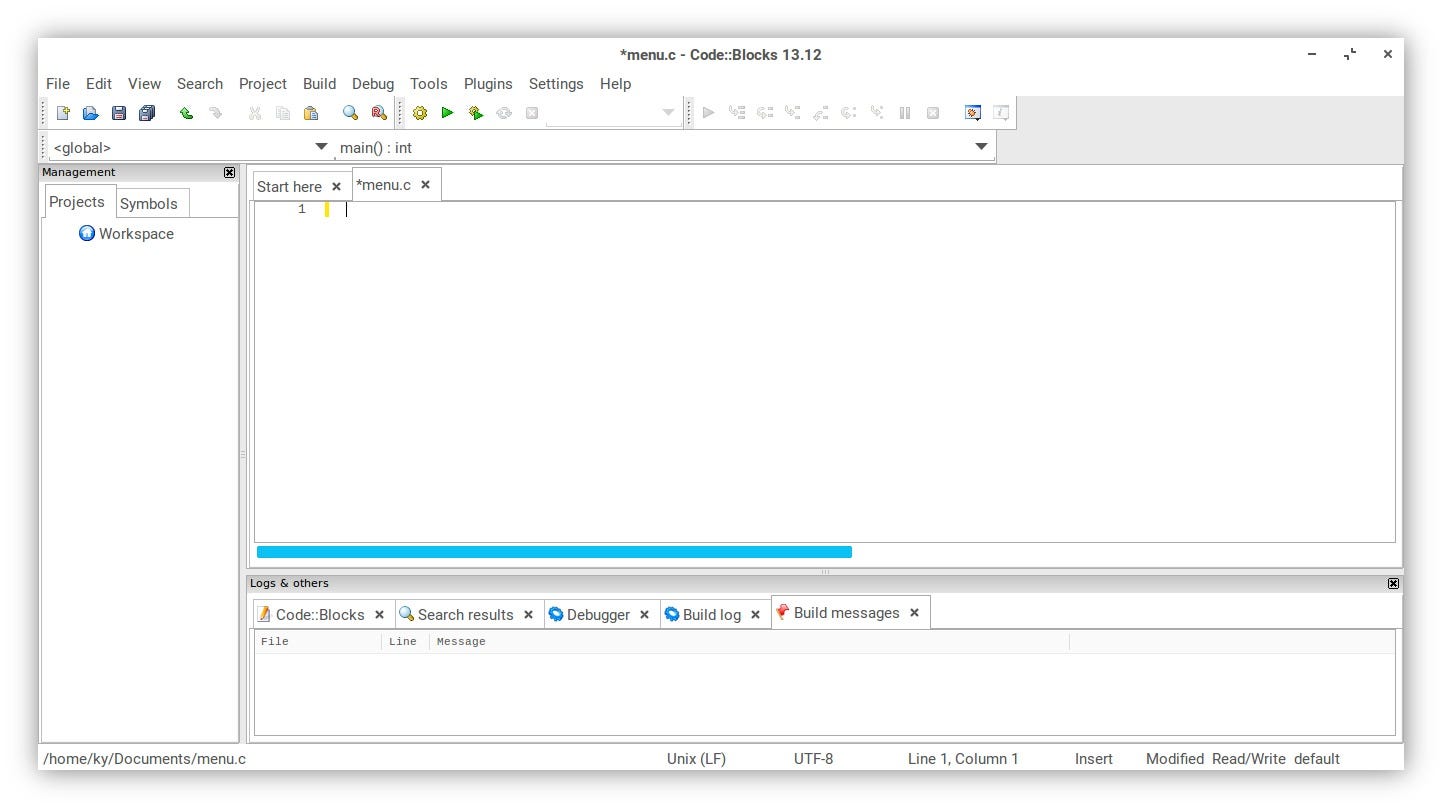Open the Debug menu
This screenshot has height=810, width=1444.
pos(373,84)
